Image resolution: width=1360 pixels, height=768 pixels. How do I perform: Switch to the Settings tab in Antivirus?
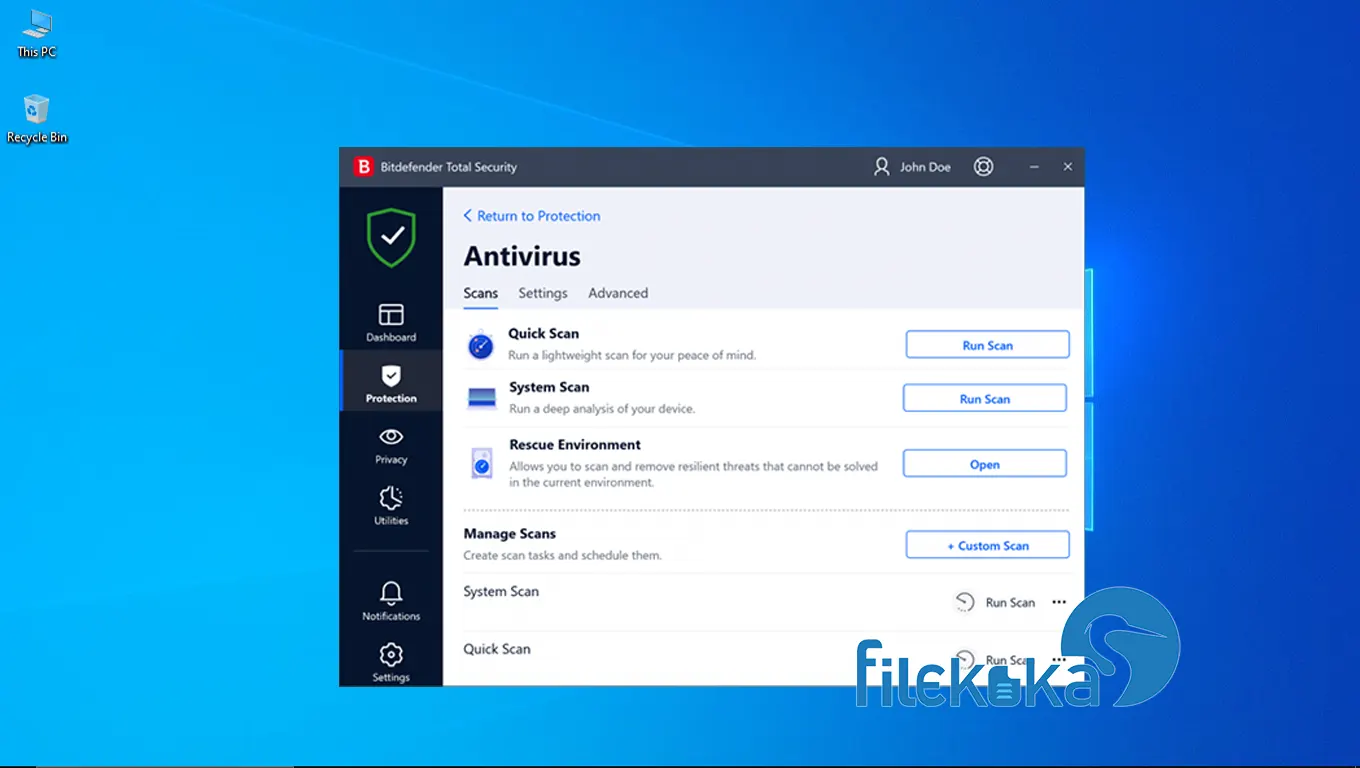coord(543,293)
